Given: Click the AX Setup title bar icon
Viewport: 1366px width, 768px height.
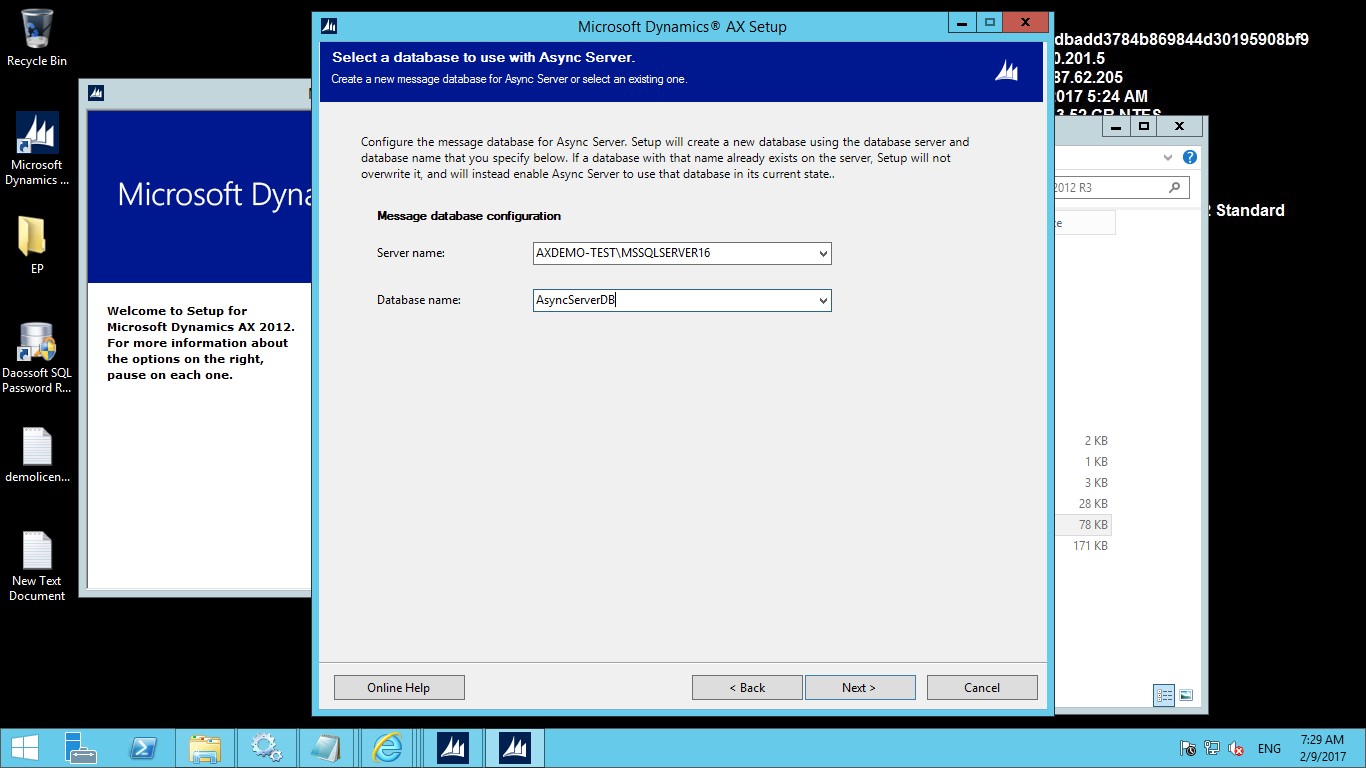Looking at the screenshot, I should coord(329,26).
